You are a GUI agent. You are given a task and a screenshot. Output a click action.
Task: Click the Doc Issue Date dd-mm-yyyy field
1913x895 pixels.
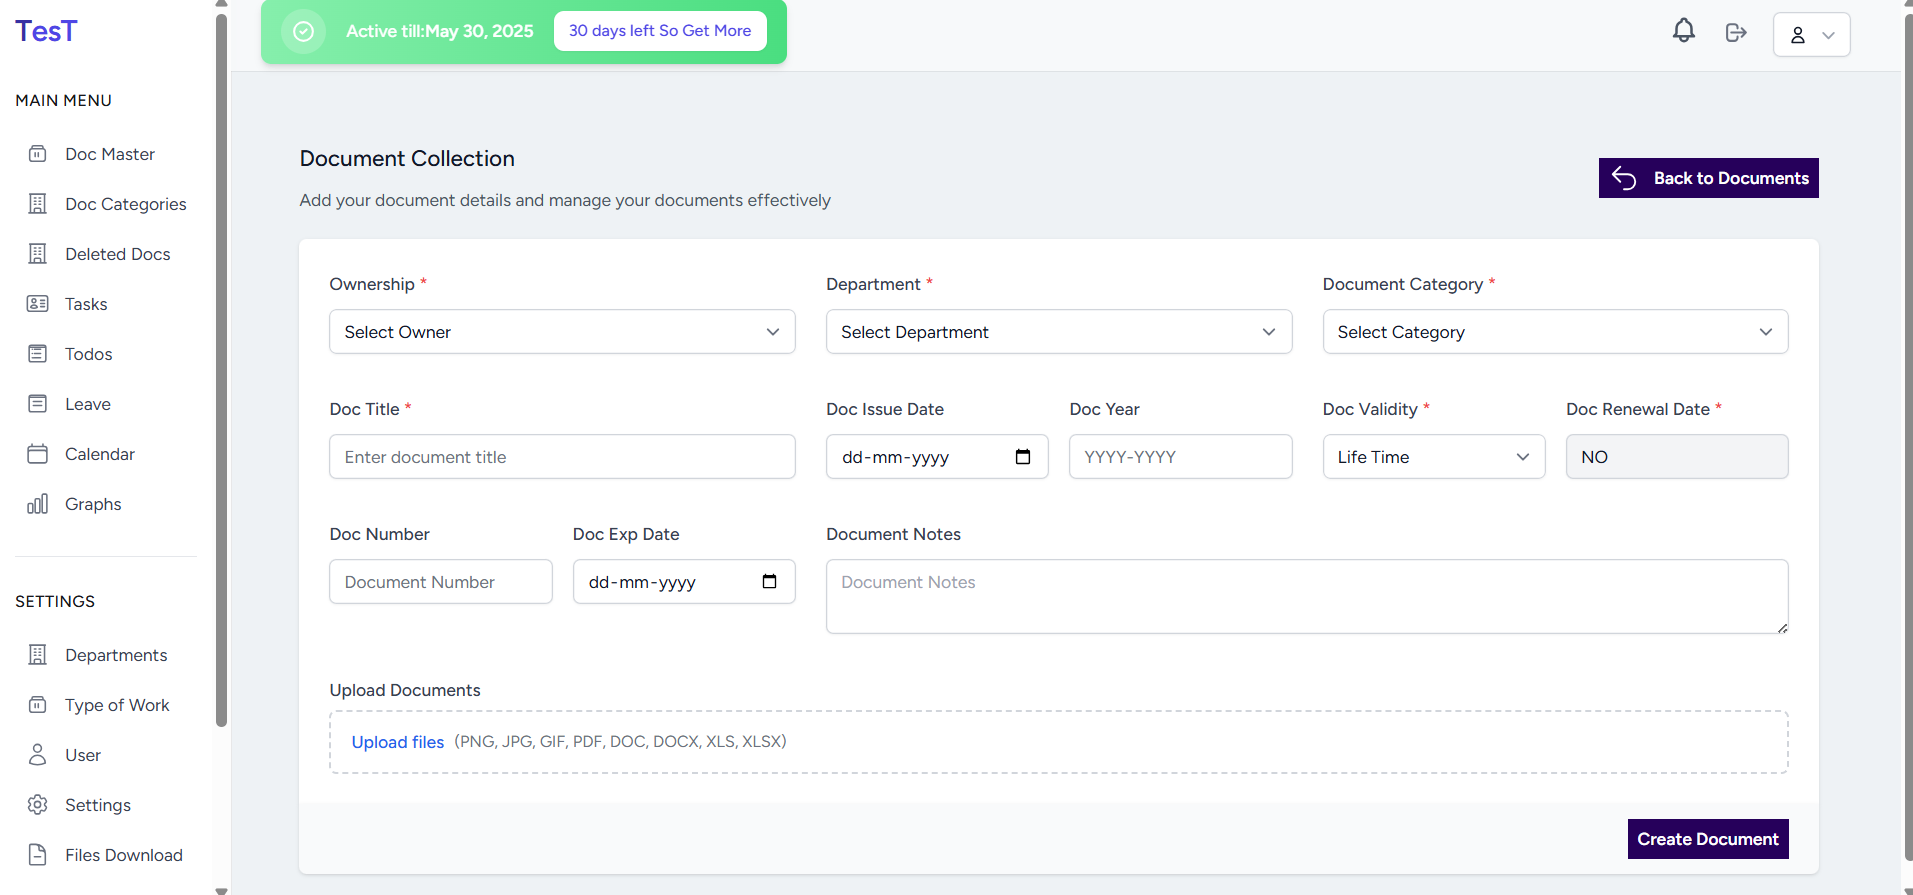[937, 457]
